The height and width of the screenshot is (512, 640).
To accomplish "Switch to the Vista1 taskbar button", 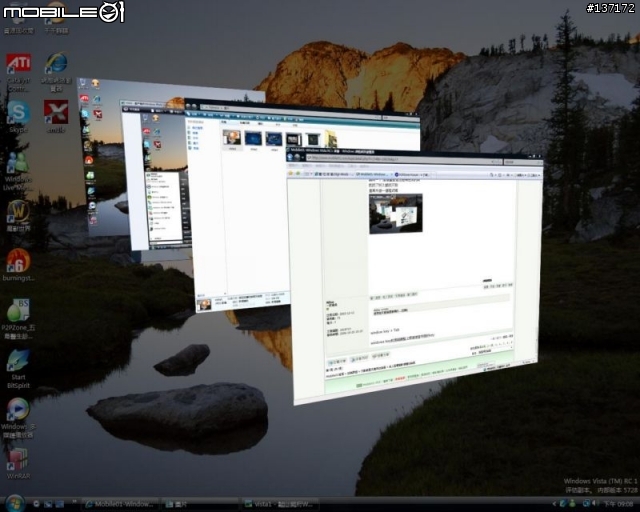I will [x=280, y=504].
